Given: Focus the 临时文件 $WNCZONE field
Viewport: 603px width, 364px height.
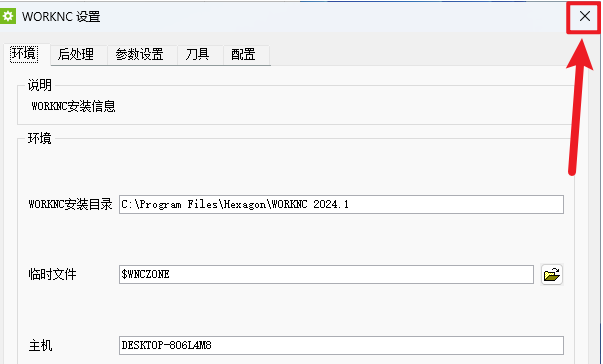Looking at the screenshot, I should 326,274.
